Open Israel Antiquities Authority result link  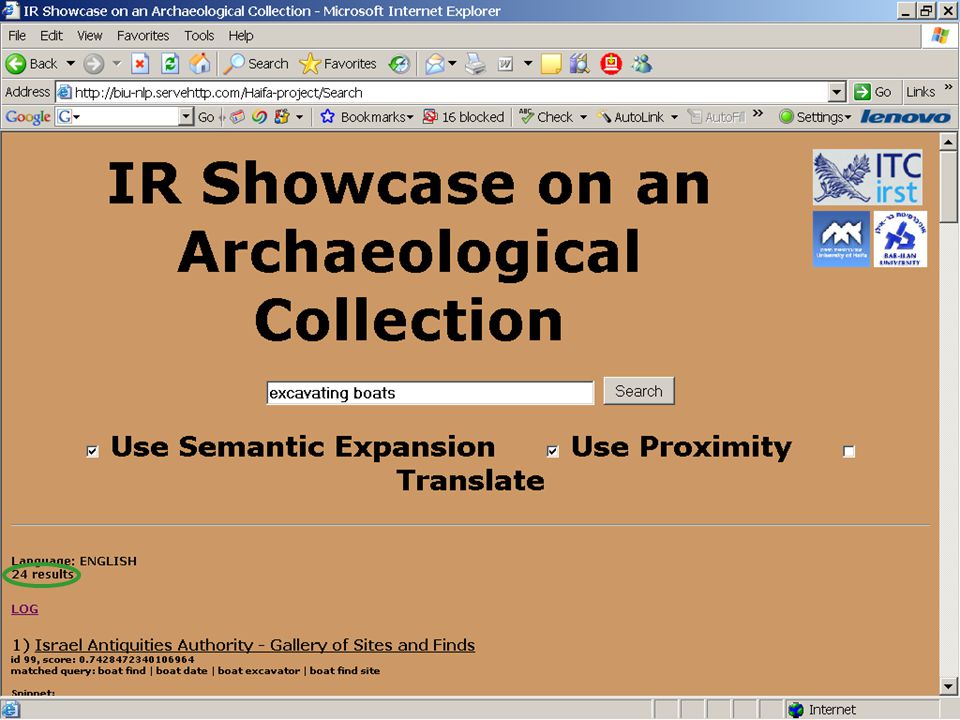(255, 645)
